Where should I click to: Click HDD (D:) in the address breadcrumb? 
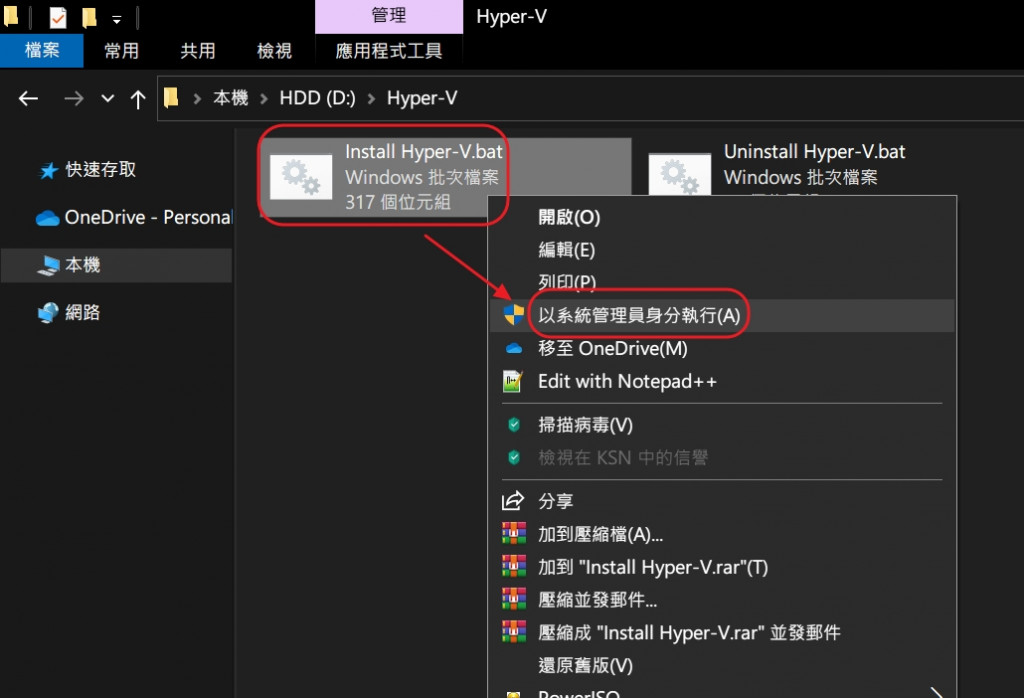tap(317, 98)
